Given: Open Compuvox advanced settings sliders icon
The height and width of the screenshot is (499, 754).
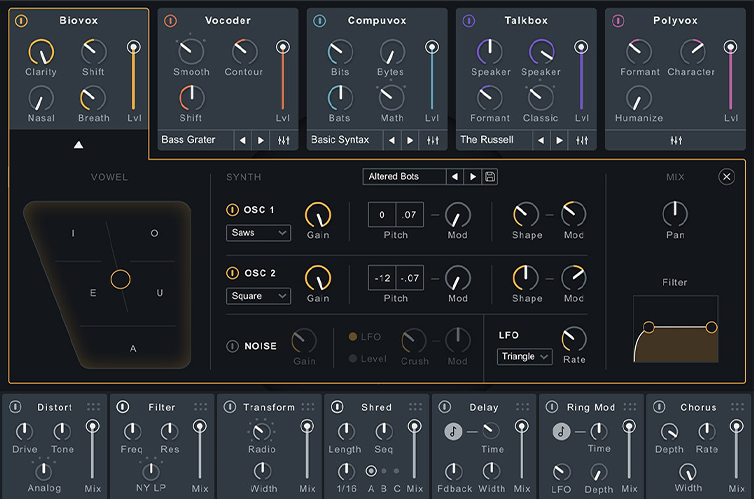Looking at the screenshot, I should [433, 140].
